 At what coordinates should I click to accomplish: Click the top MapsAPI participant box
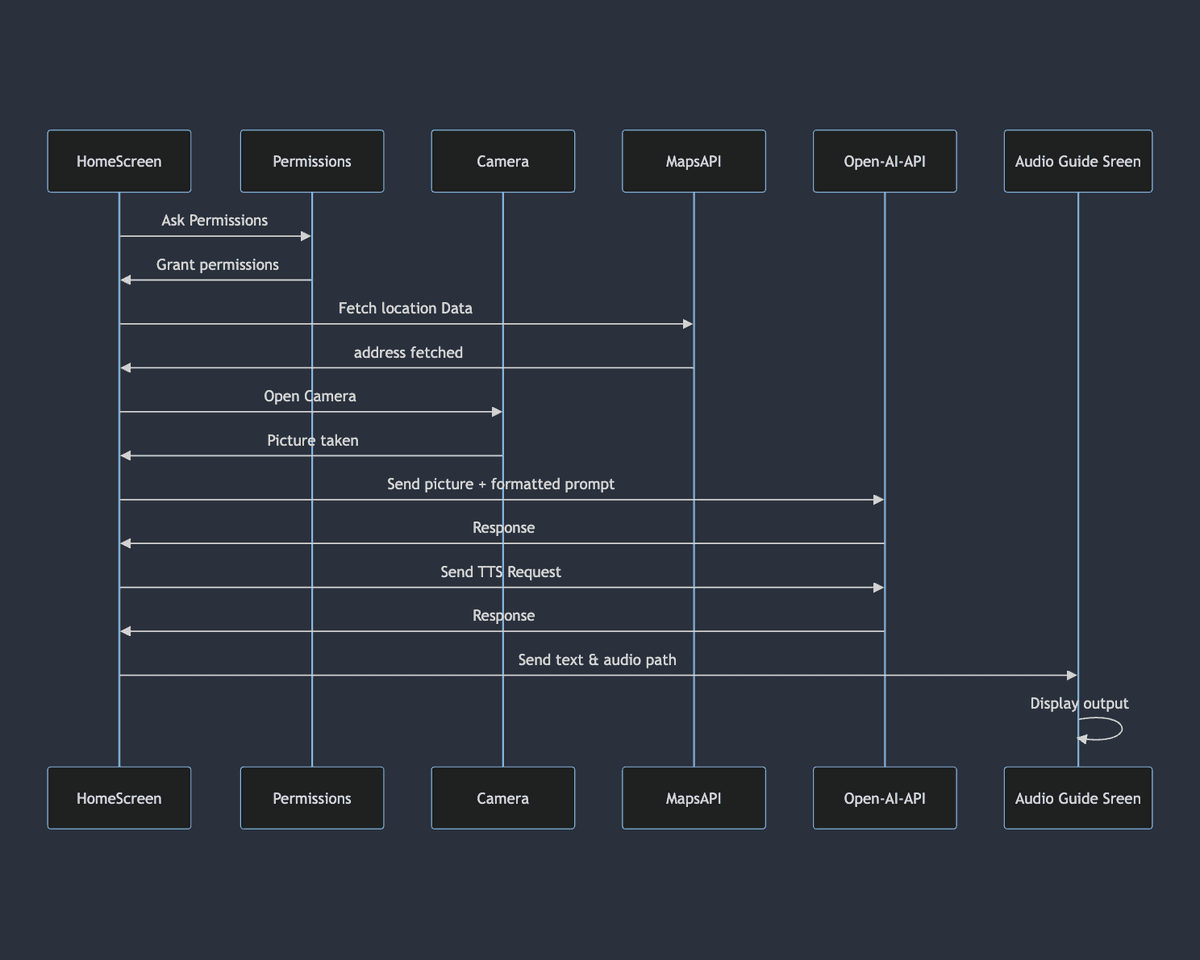coord(694,161)
